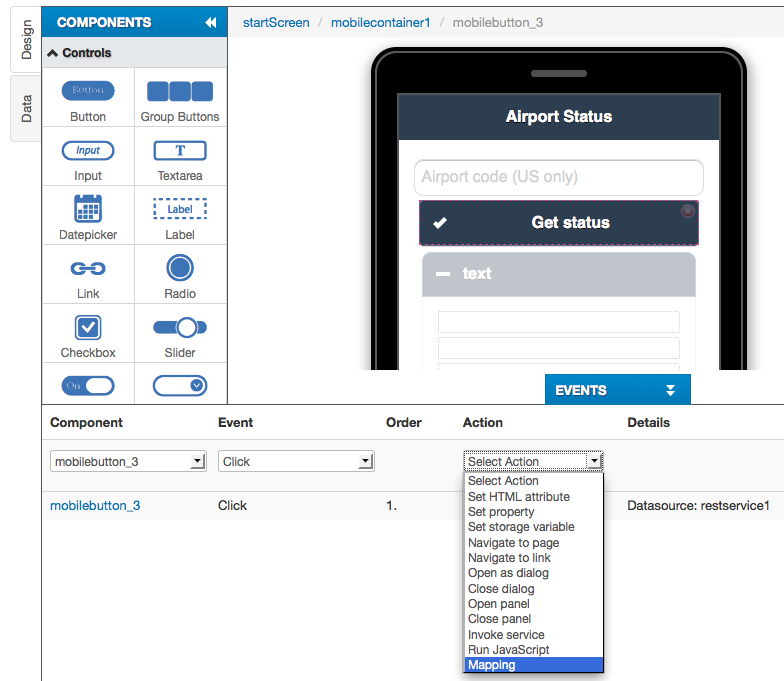Select the Radio component icon

180,268
